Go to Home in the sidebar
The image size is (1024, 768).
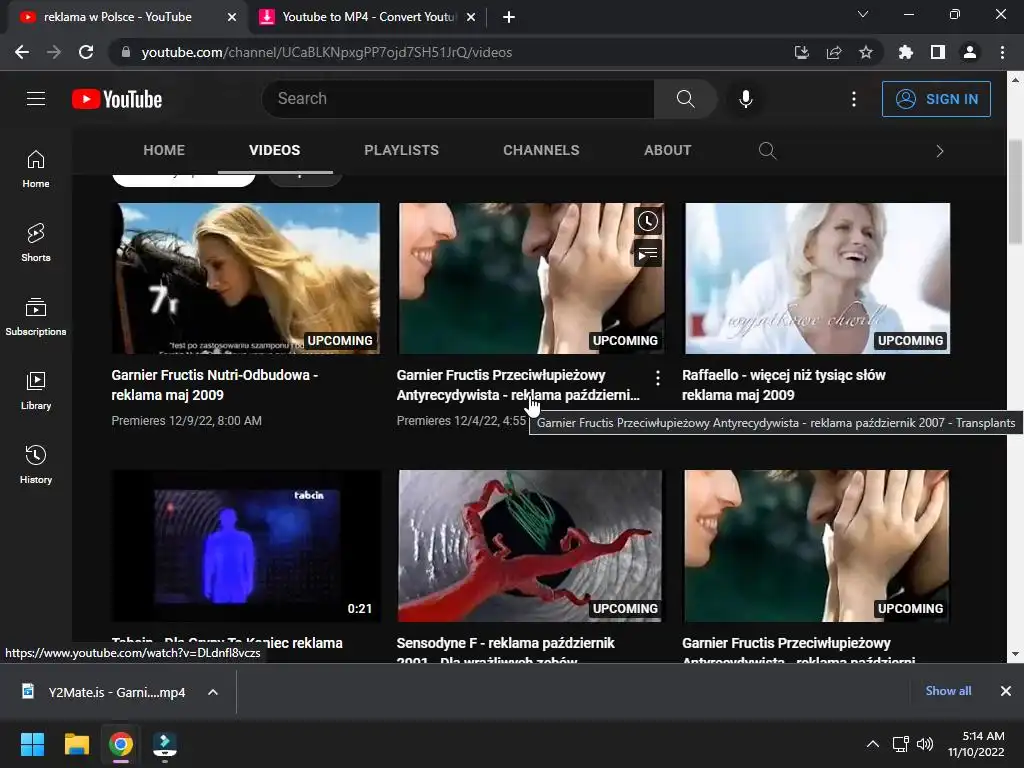point(36,169)
